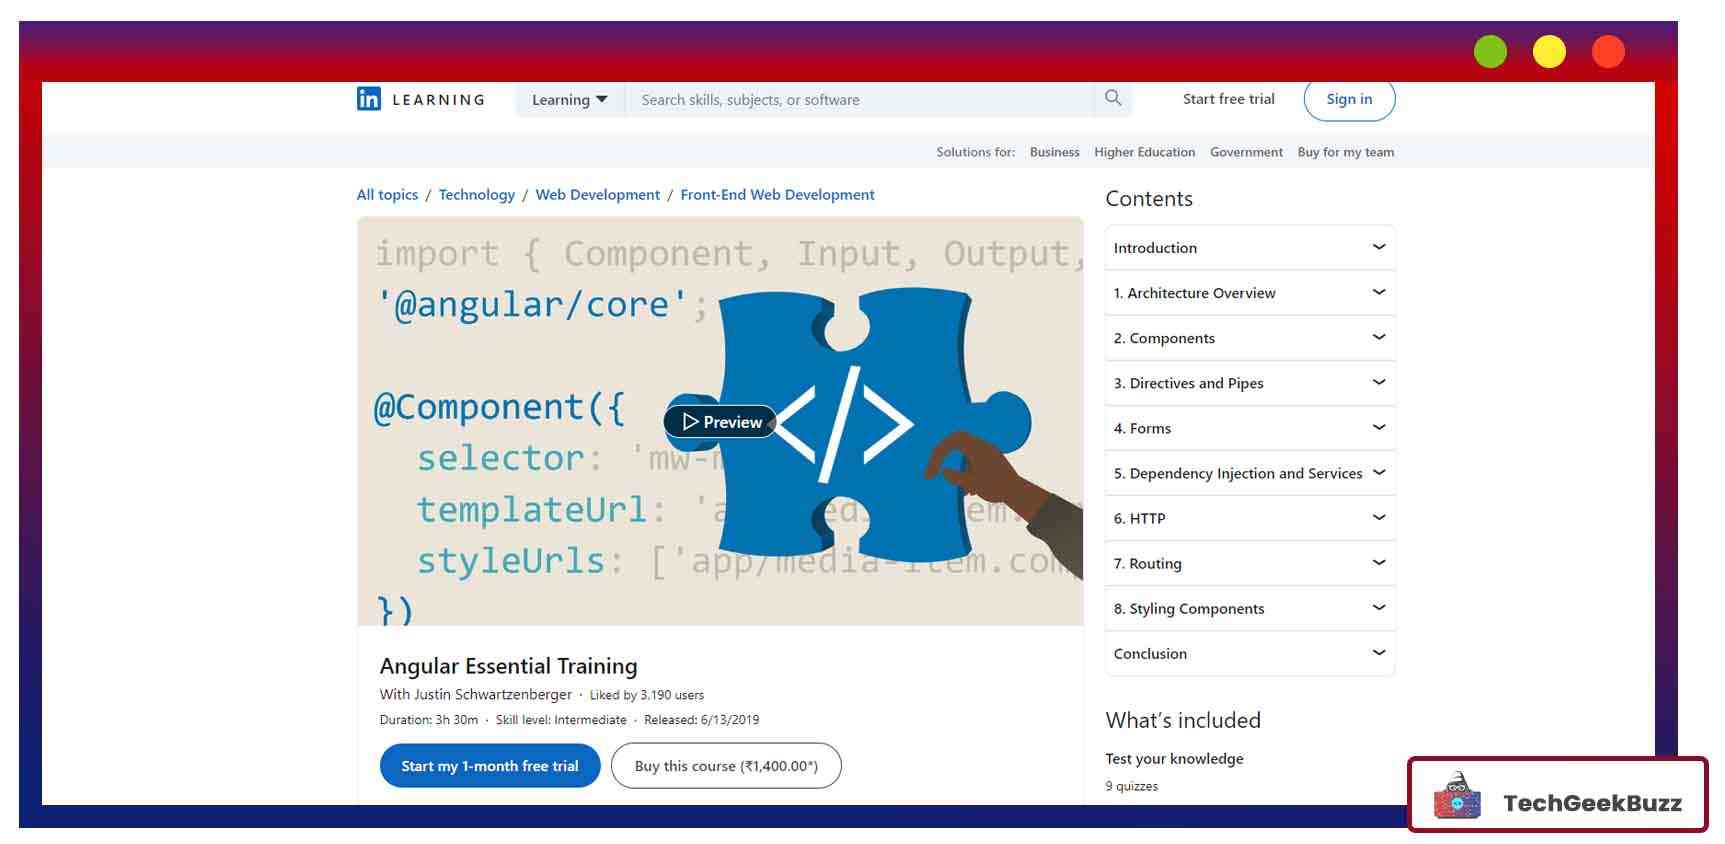Expand the Directives and Pipes chapter
Image resolution: width=1725 pixels, height=844 pixels.
click(1249, 383)
